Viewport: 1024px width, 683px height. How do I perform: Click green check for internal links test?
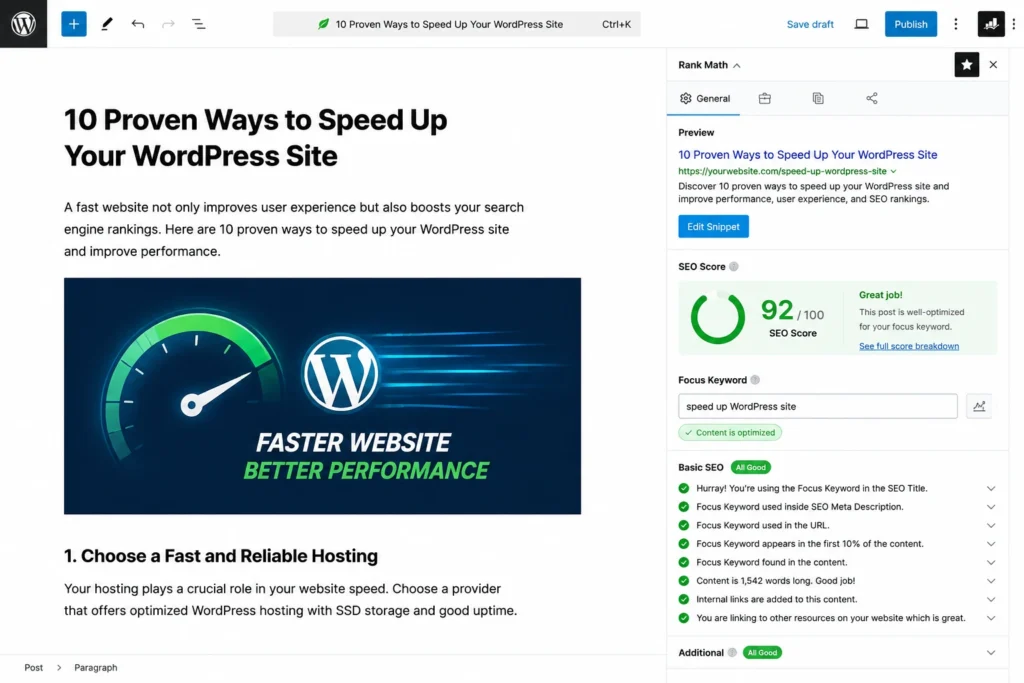point(684,599)
